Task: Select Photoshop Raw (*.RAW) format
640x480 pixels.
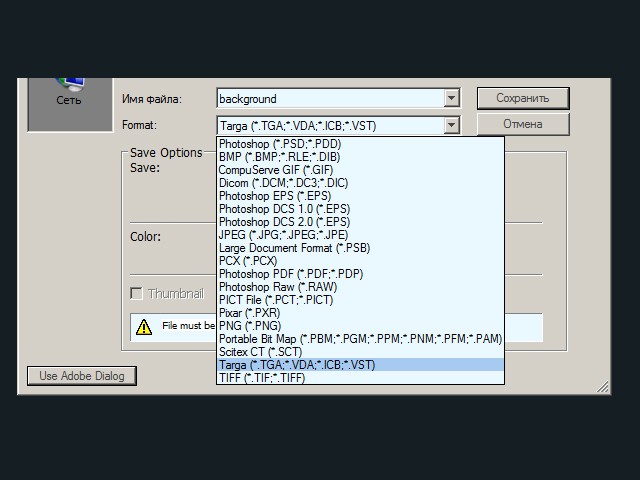Action: [x=360, y=287]
